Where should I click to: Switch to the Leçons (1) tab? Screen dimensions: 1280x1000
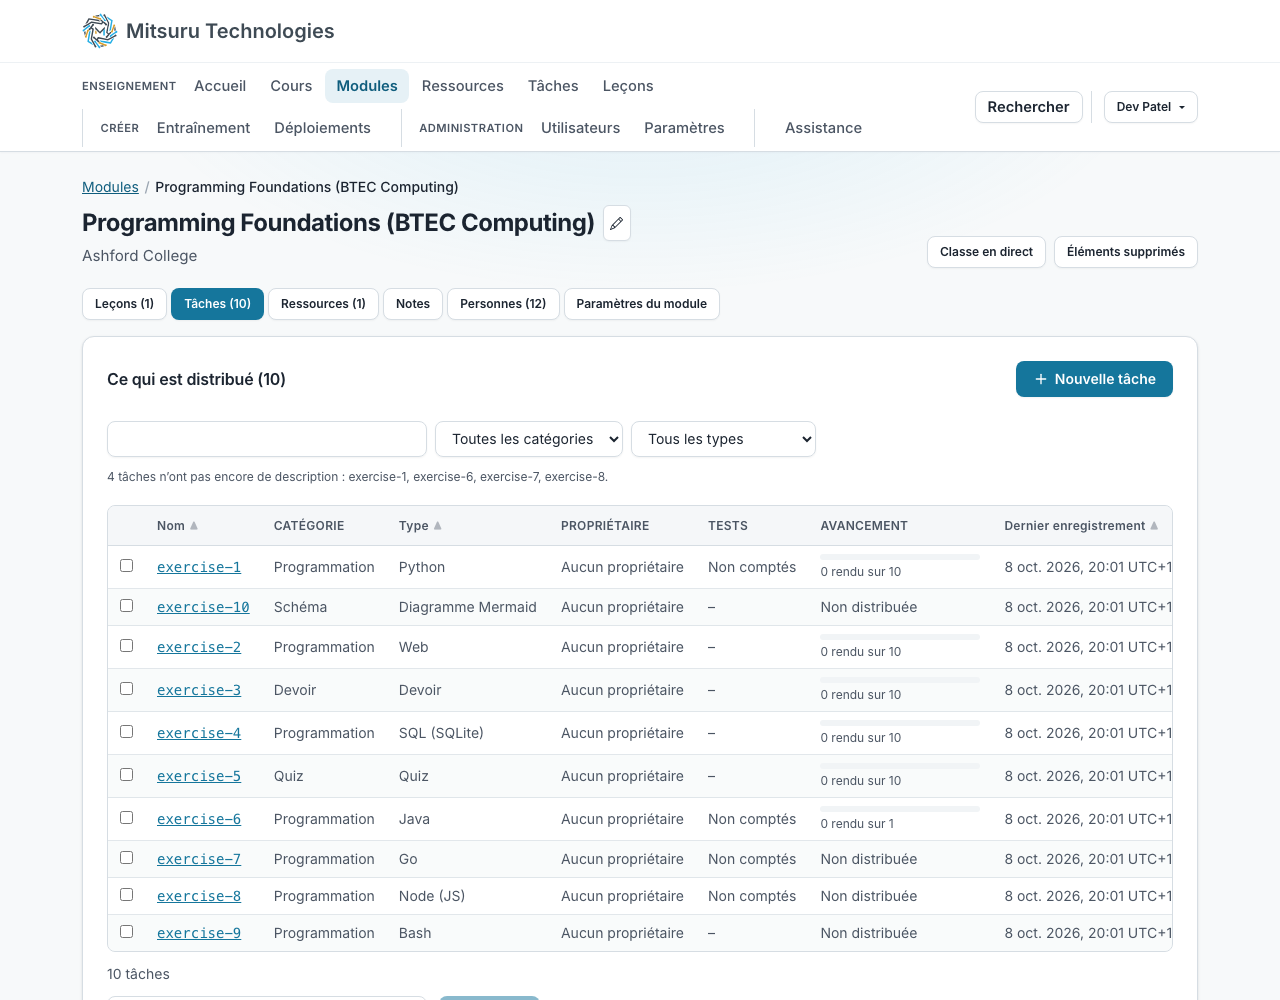(124, 304)
